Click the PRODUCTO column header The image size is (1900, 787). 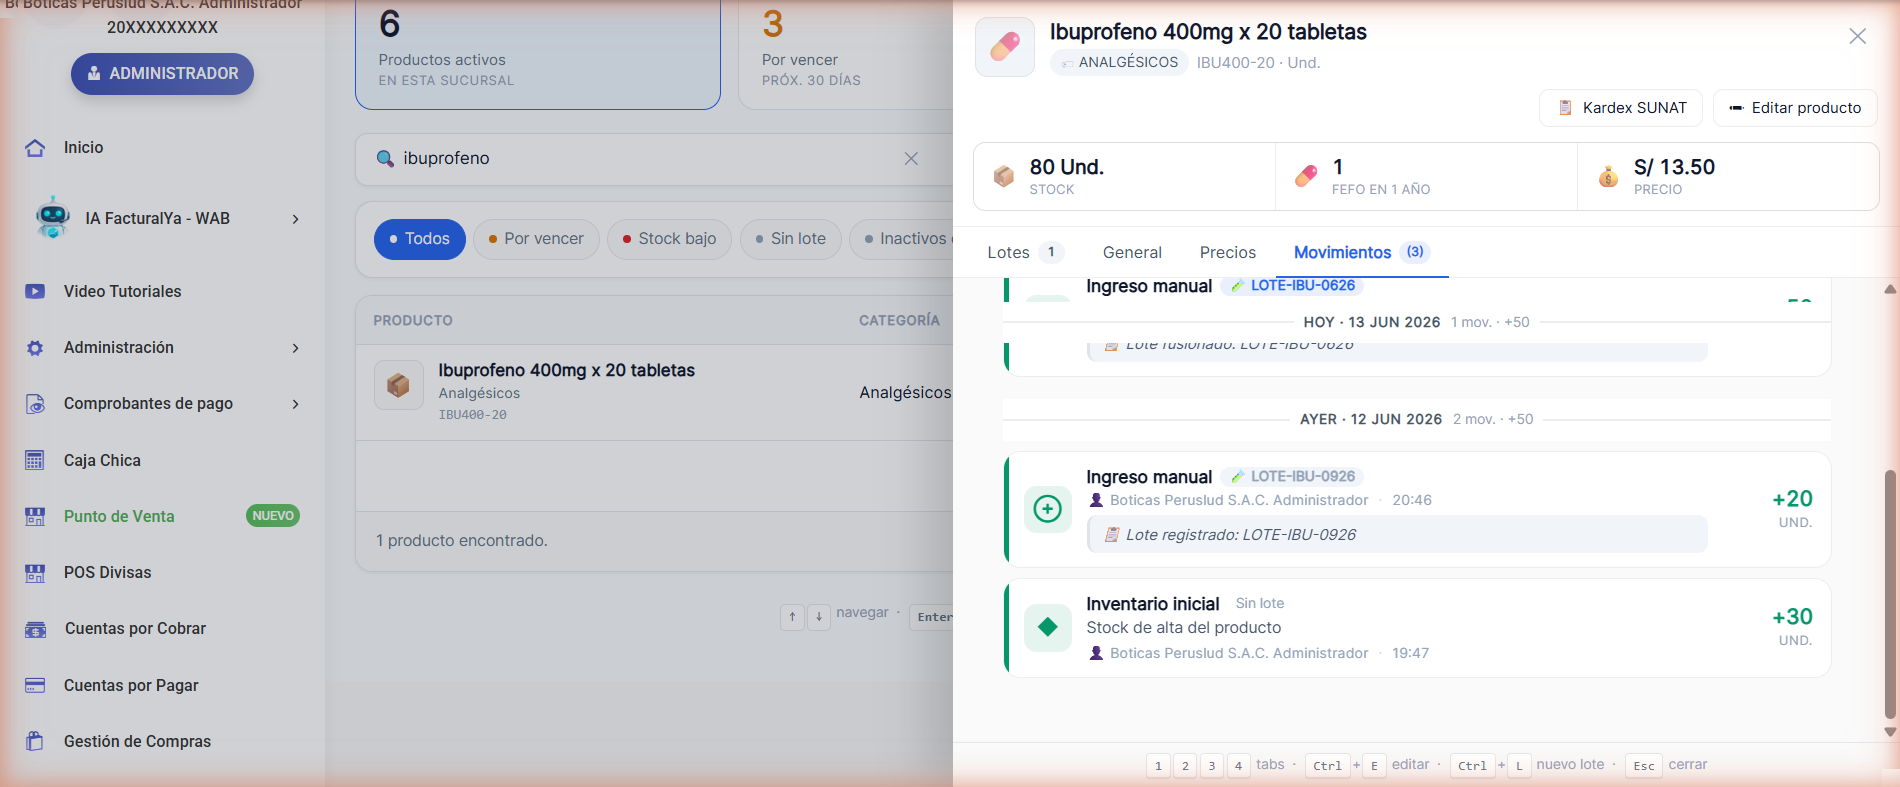click(413, 320)
